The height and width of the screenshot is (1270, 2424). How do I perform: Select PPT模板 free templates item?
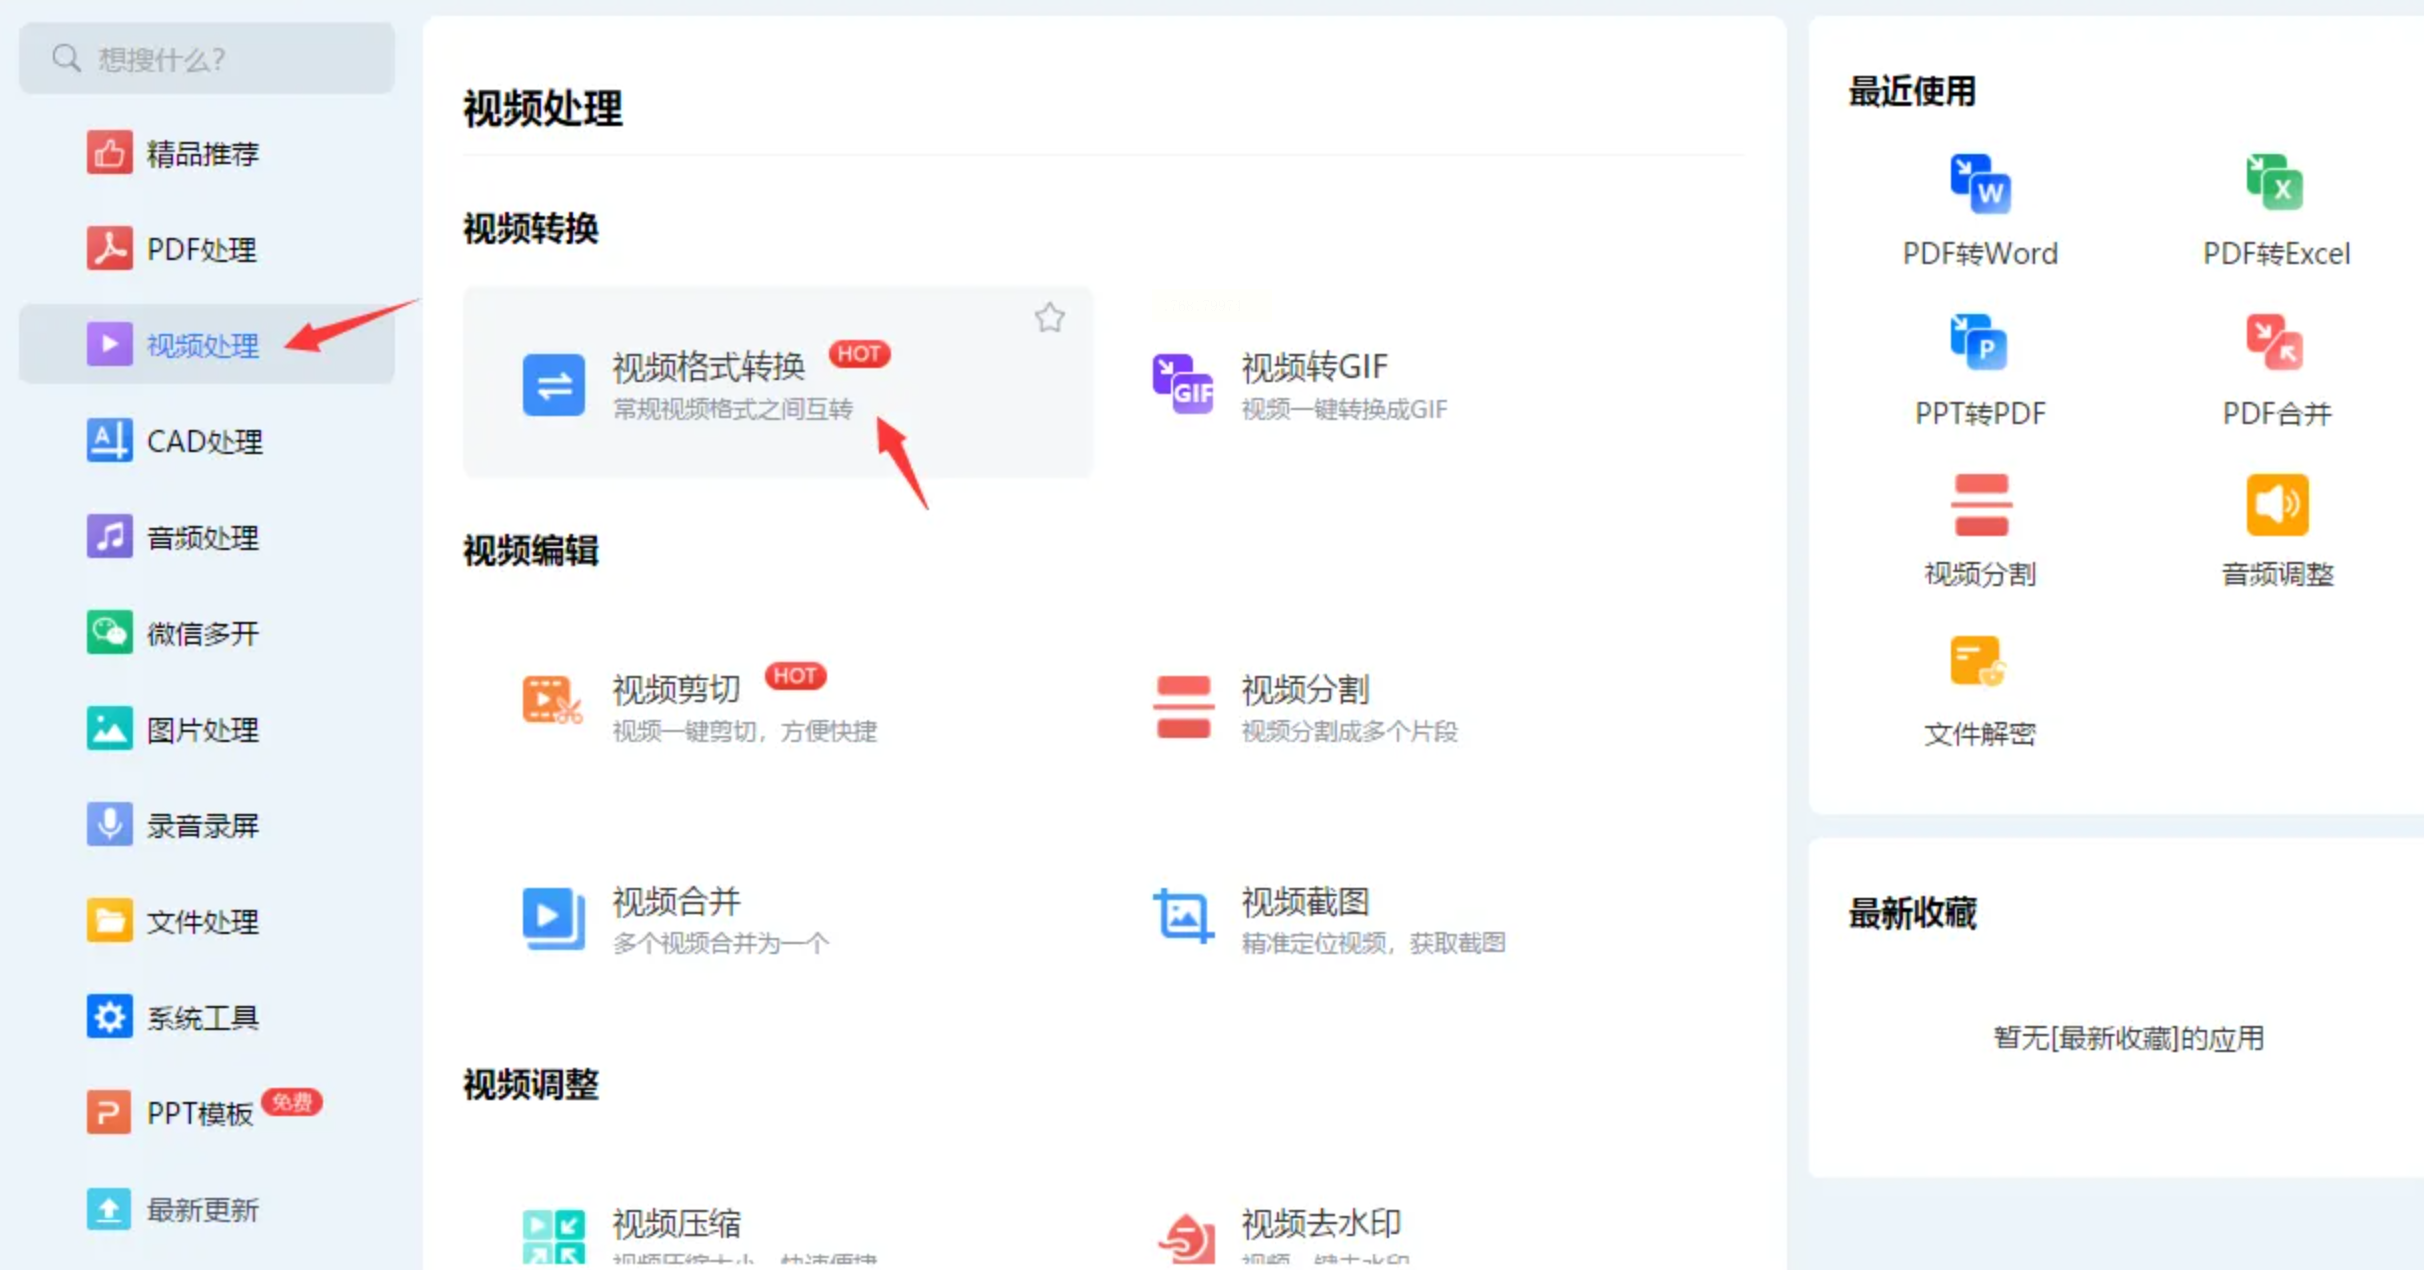coord(200,1113)
